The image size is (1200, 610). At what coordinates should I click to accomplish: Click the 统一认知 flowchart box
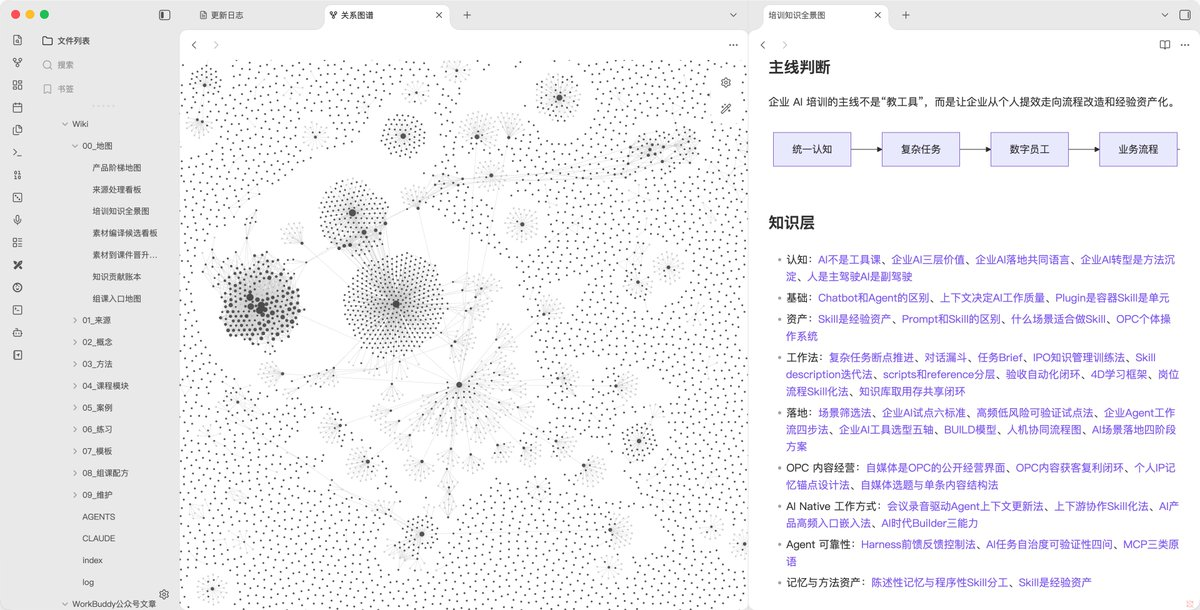[x=812, y=149]
